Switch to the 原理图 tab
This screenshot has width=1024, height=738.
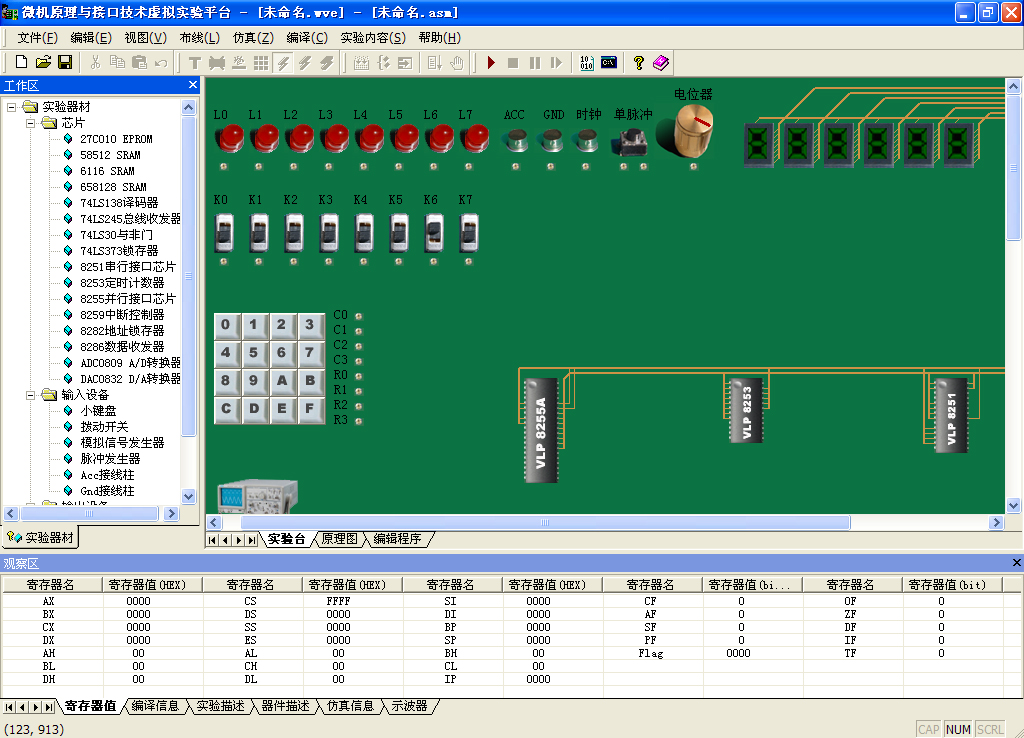[x=339, y=539]
